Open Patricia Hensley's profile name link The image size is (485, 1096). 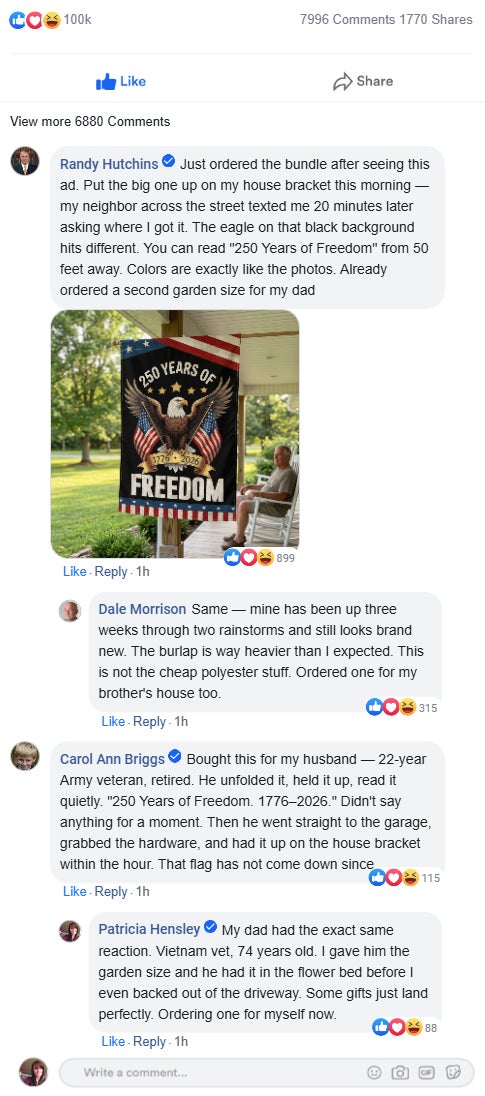149,929
